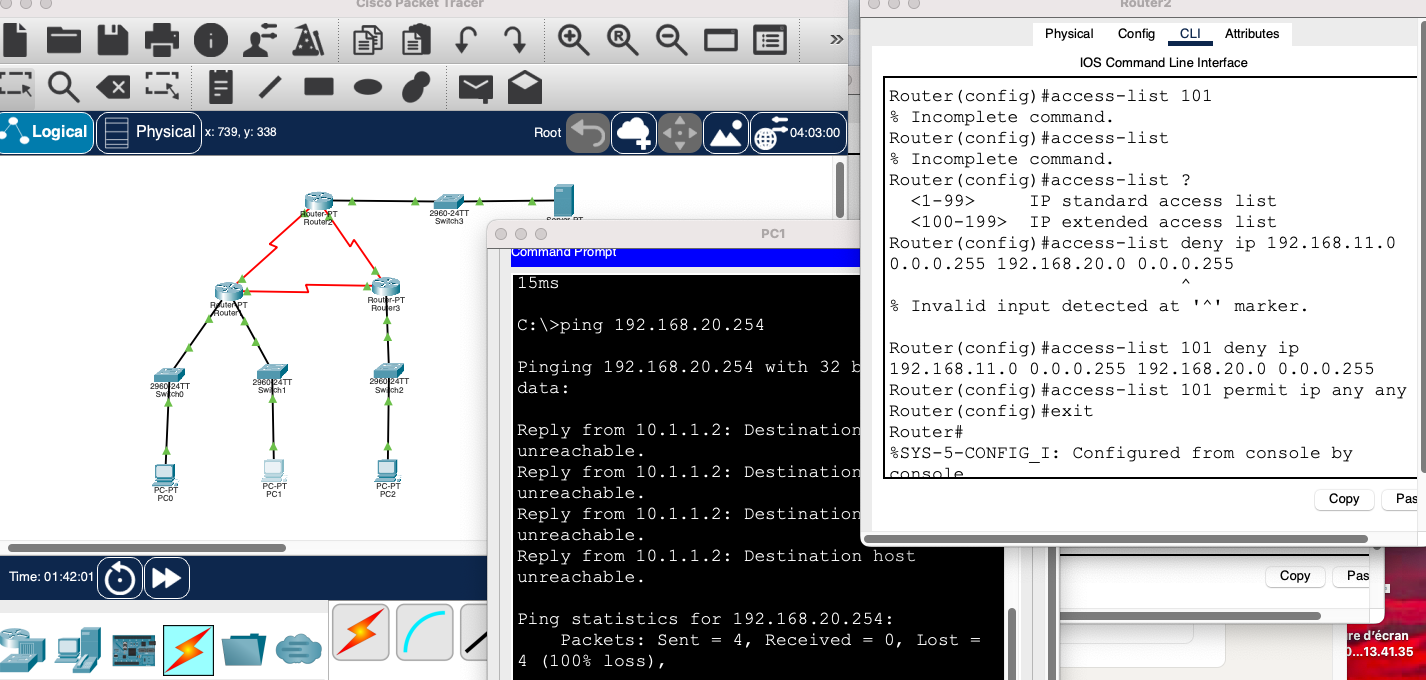Choose the Connections lightning category
1426x680 pixels.
click(x=188, y=649)
